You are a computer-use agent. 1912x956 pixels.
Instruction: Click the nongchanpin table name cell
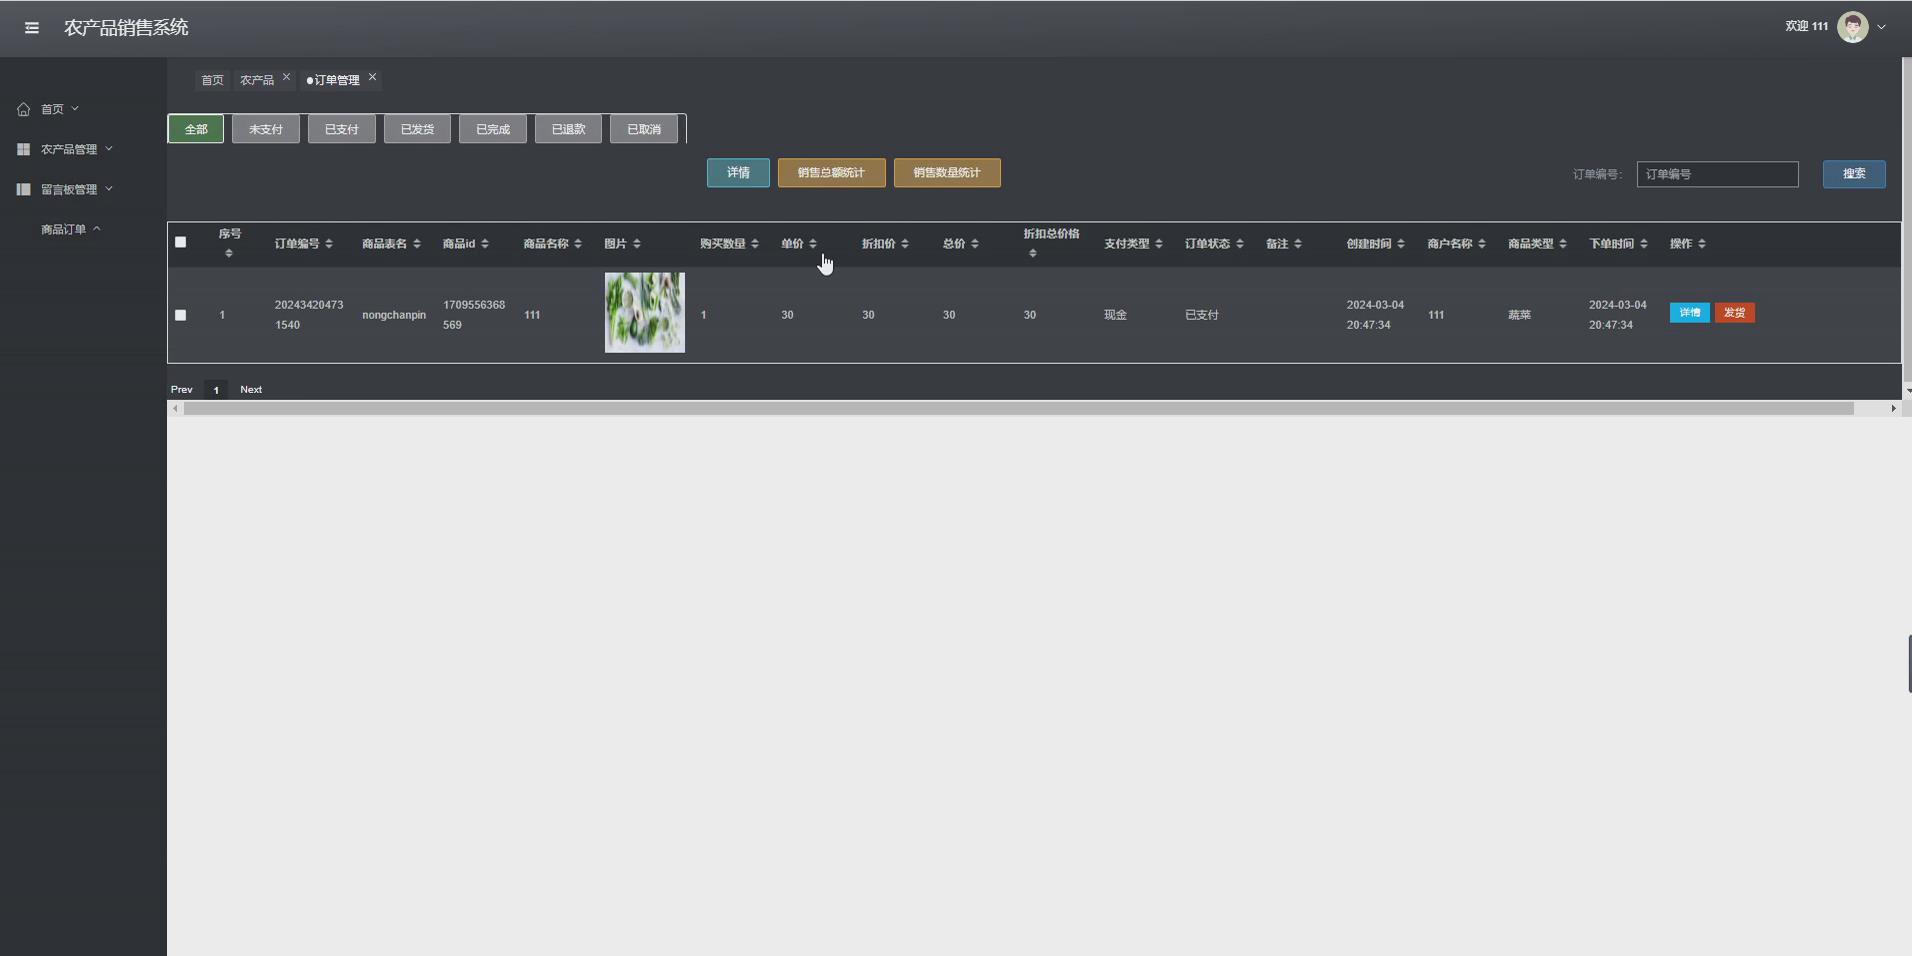coord(394,315)
